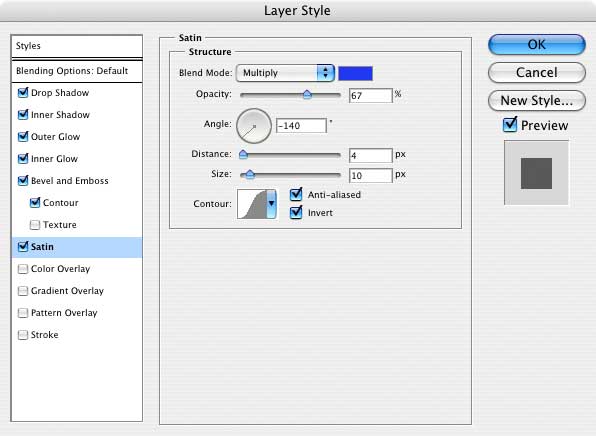Open the Blend Mode Multiply dropdown
This screenshot has width=596, height=436.
(285, 73)
